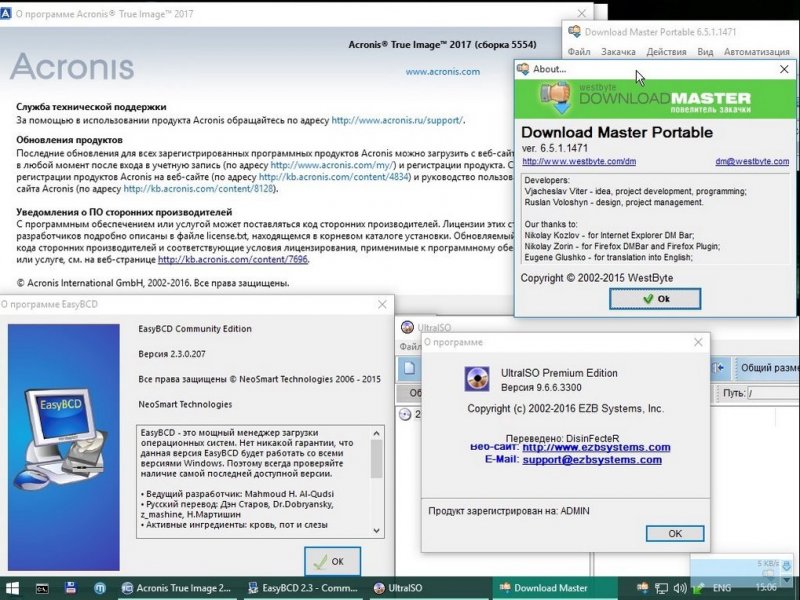This screenshot has width=800, height=600.
Task: Click the volume speaker tray icon
Action: tap(680, 588)
